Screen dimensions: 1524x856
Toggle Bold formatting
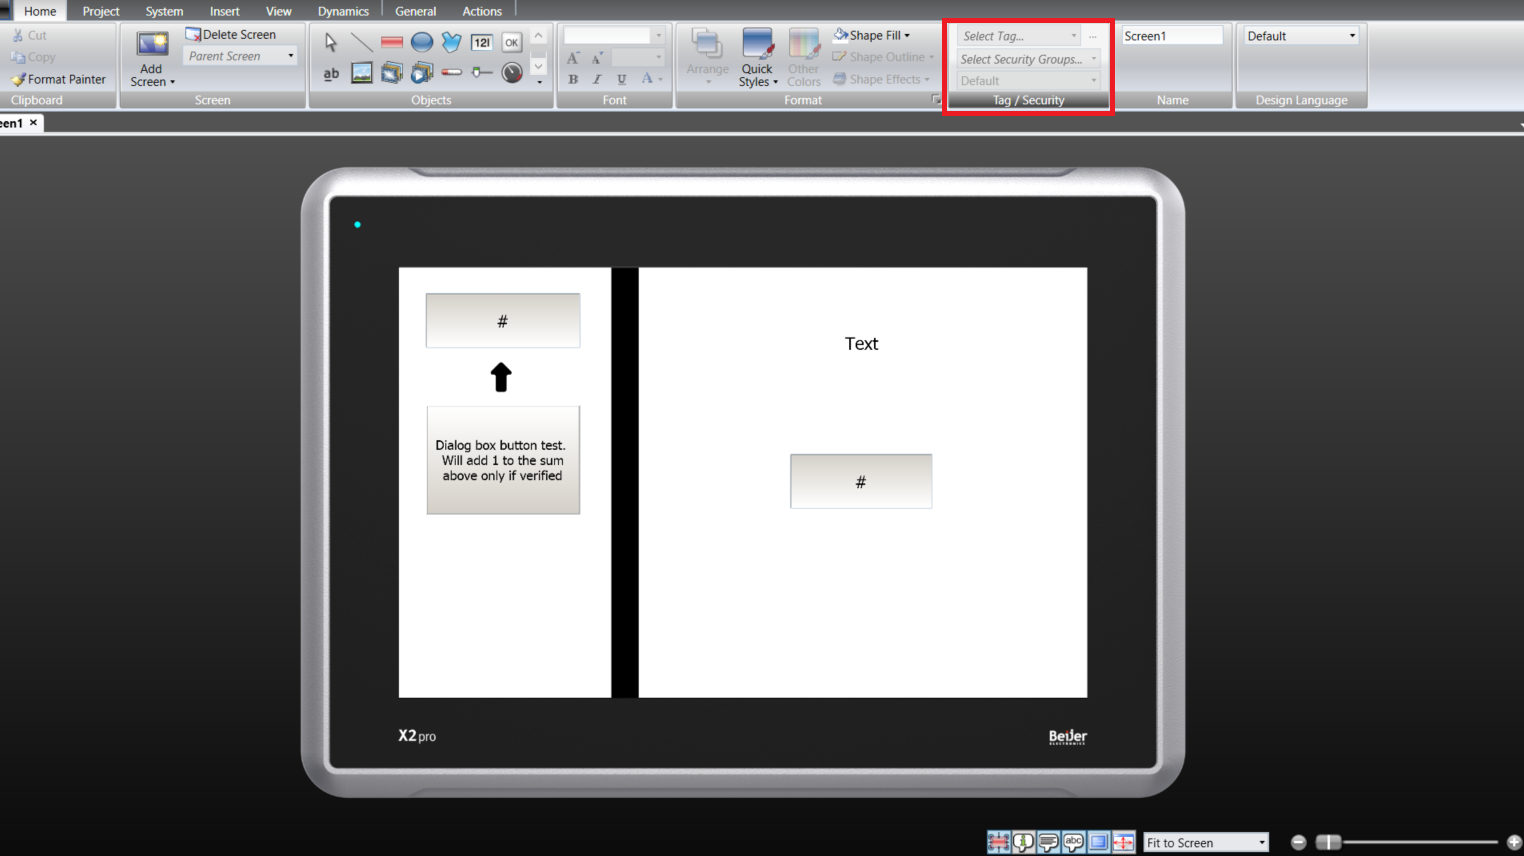point(573,79)
